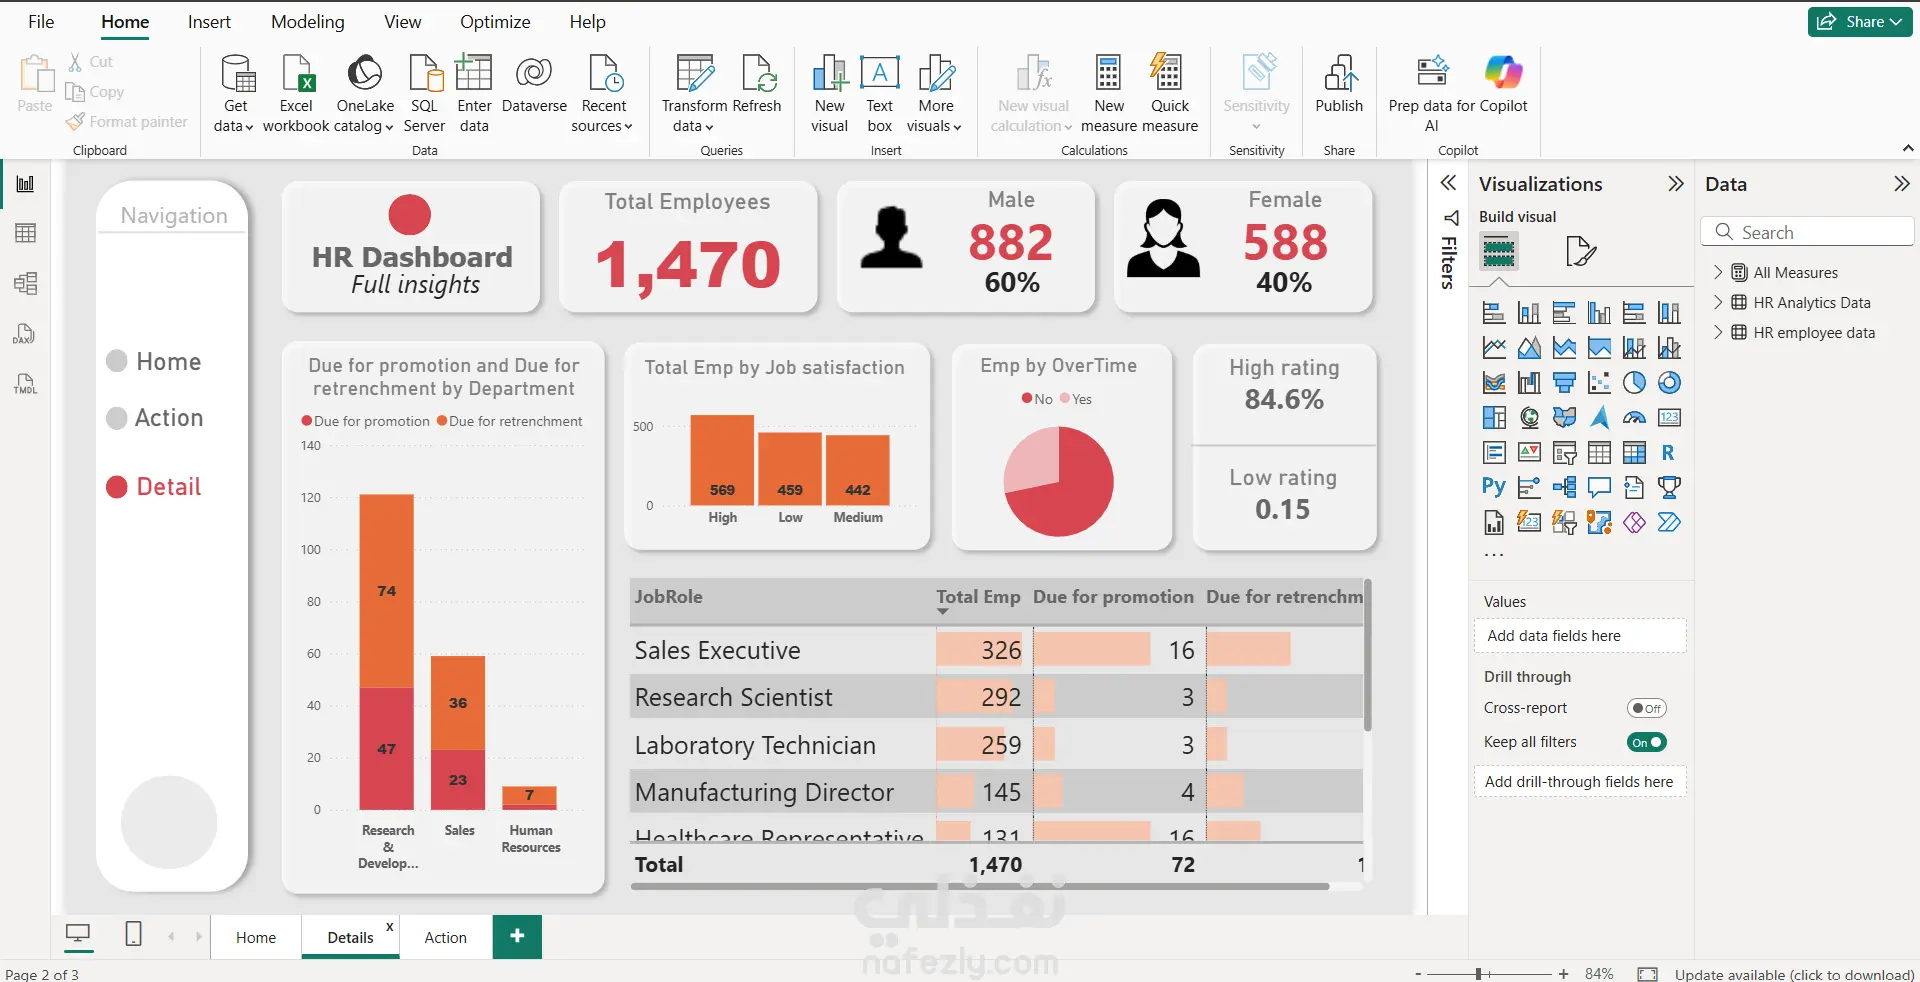The height and width of the screenshot is (982, 1920).
Task: Close the Details page tab
Action: (x=390, y=927)
